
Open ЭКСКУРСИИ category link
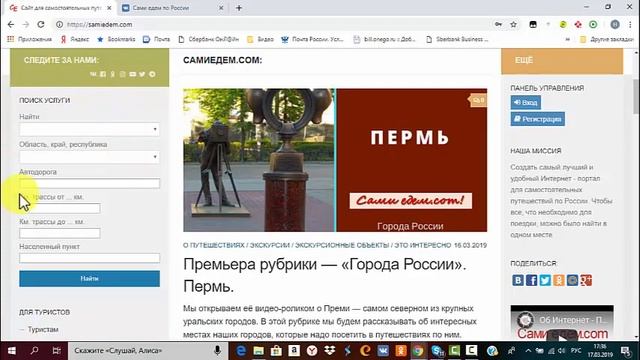[x=269, y=245]
